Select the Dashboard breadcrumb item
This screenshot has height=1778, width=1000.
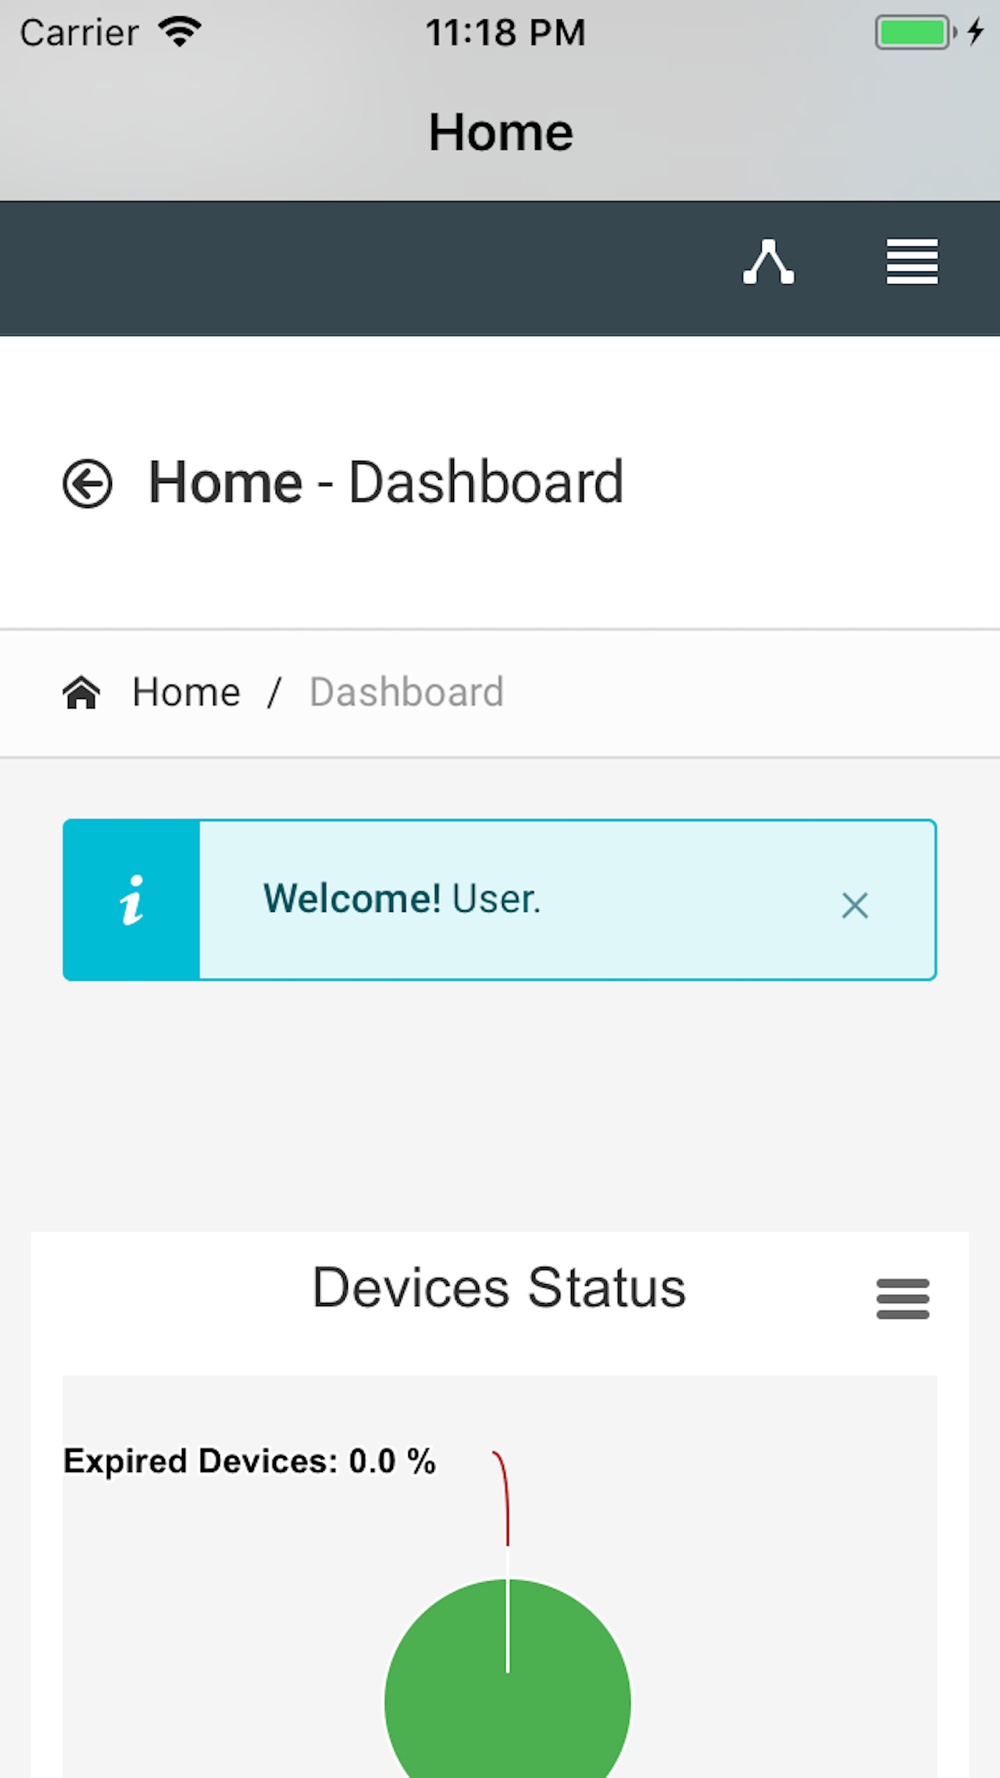[x=407, y=692]
